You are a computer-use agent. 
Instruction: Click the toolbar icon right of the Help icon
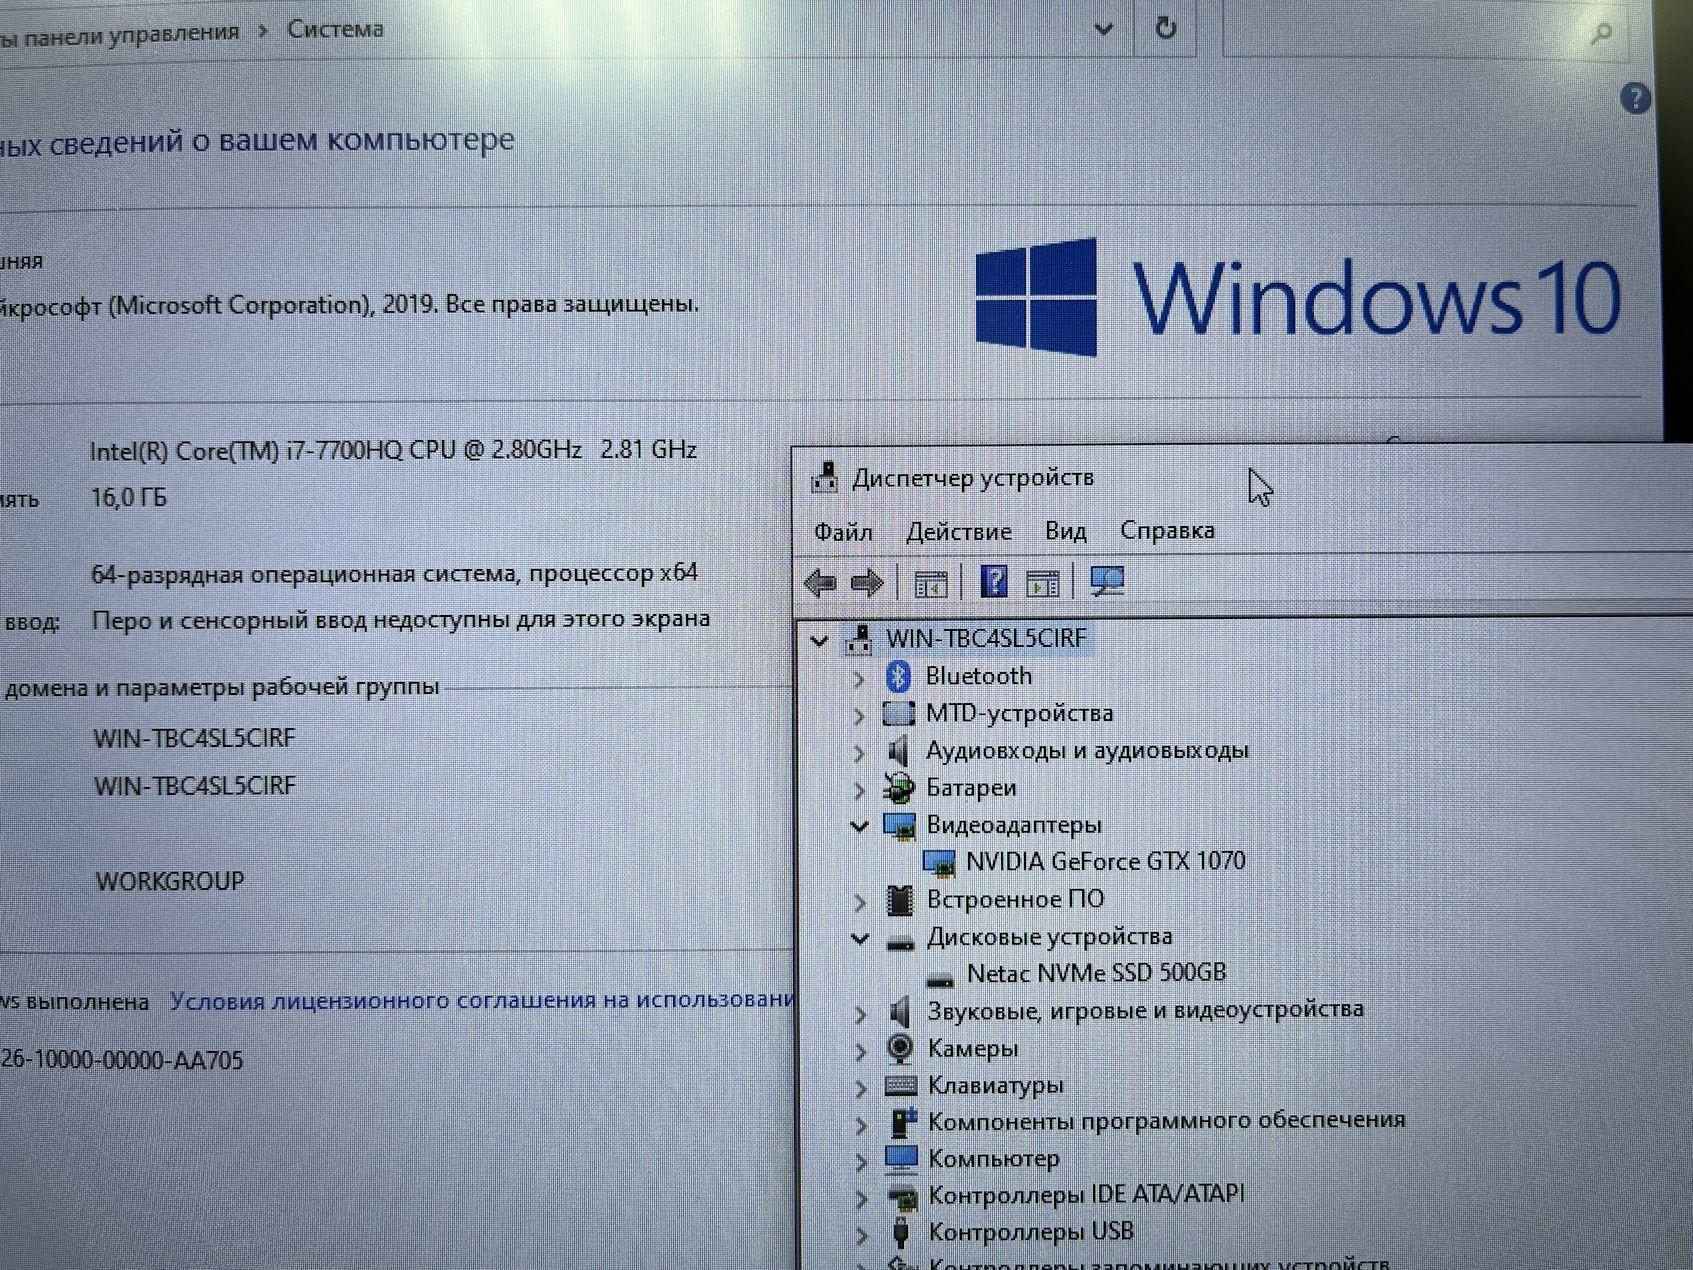1042,583
